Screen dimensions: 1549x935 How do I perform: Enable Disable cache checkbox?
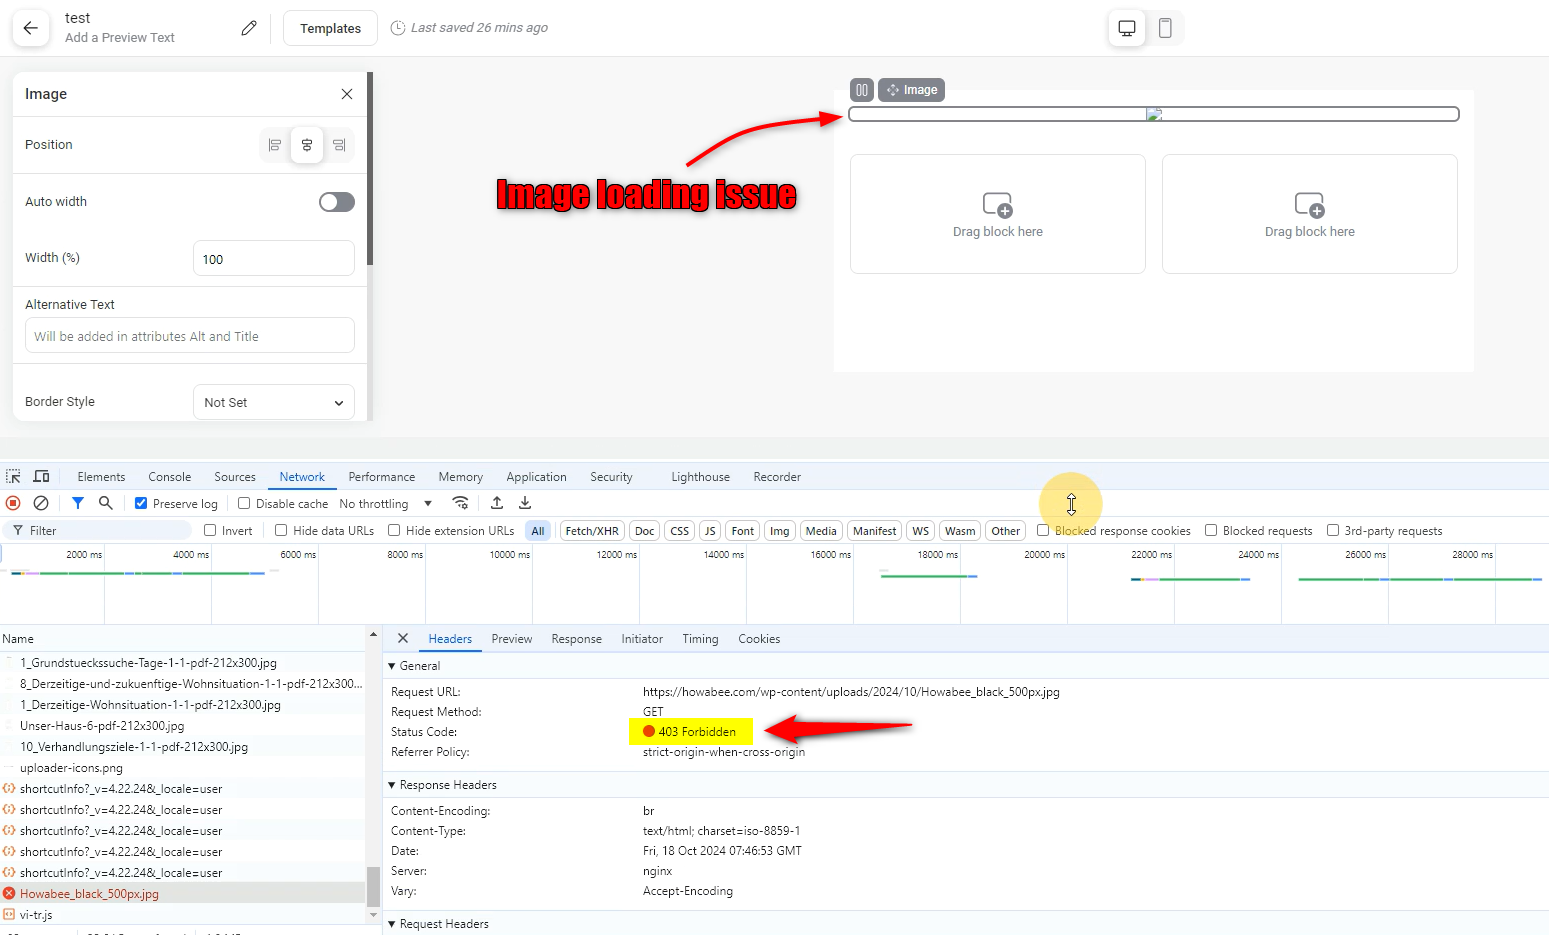coord(244,503)
